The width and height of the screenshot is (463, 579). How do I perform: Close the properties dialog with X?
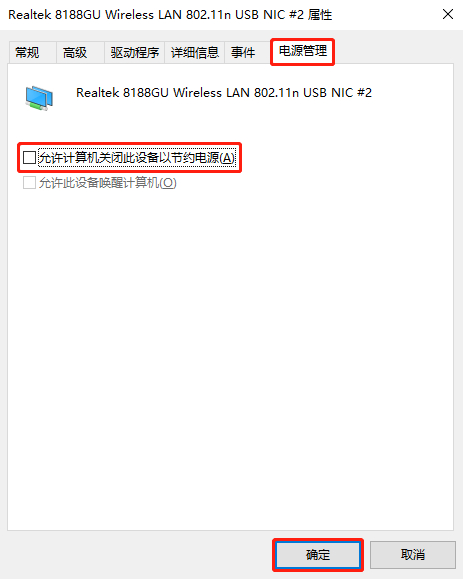pyautogui.click(x=447, y=14)
